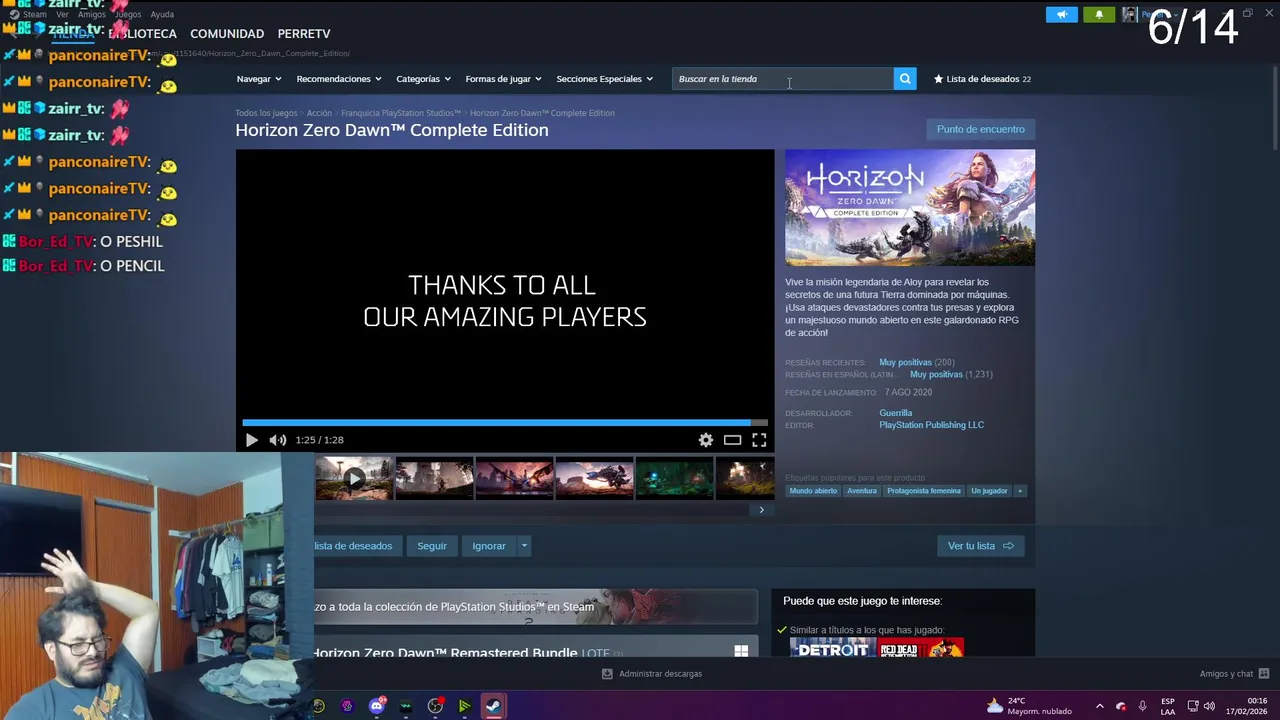Open the green notifications bell
Image resolution: width=1280 pixels, height=720 pixels.
[1099, 14]
